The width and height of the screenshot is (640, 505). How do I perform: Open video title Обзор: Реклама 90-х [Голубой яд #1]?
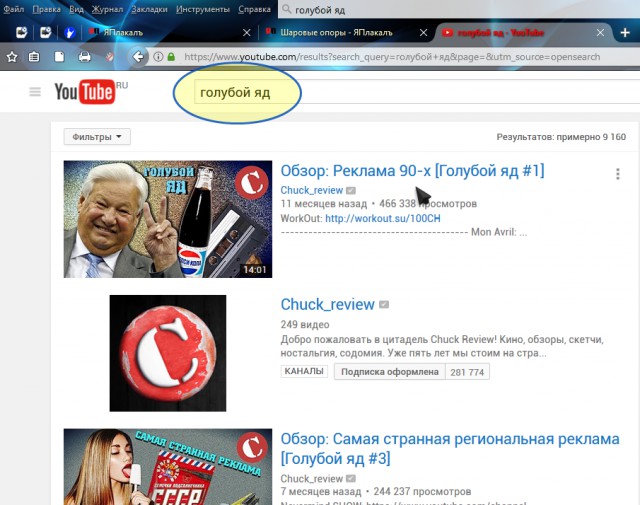coord(412,171)
